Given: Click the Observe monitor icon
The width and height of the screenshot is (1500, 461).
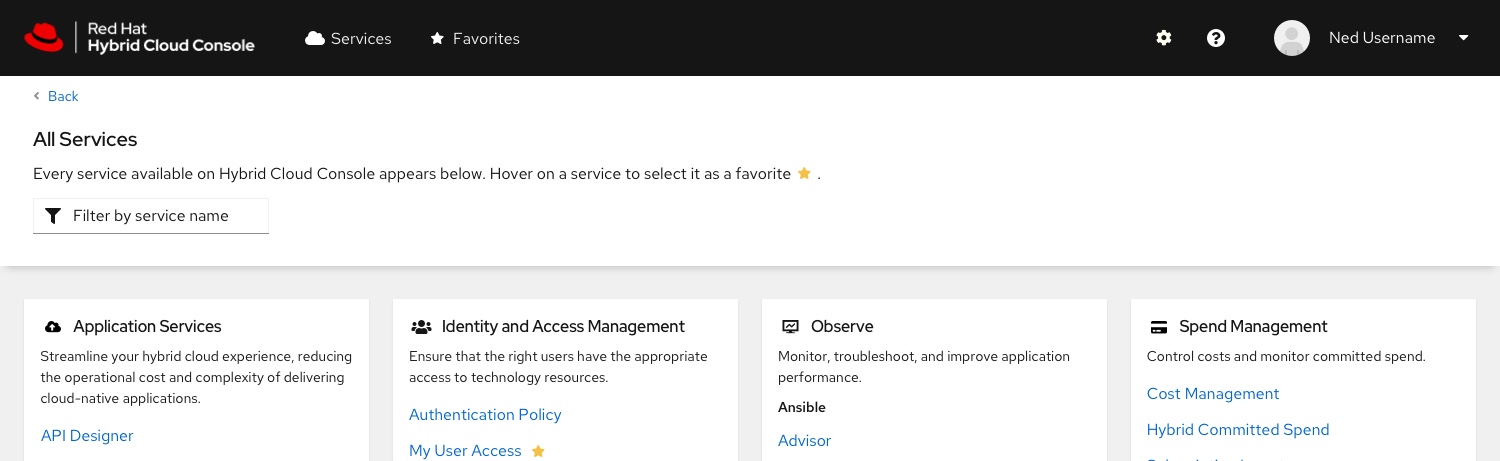Looking at the screenshot, I should point(790,327).
